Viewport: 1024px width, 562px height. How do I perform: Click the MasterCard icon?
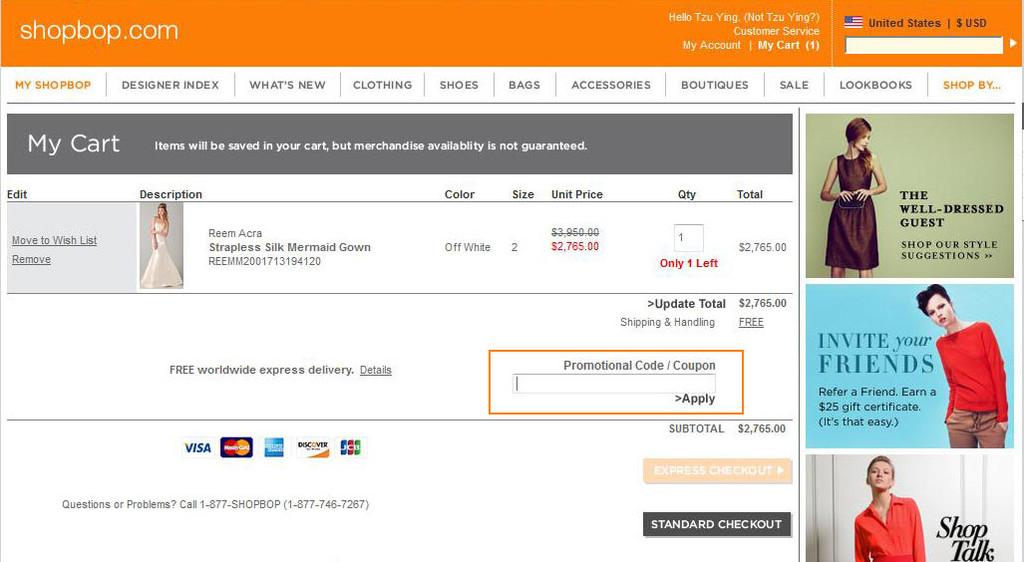(x=236, y=448)
